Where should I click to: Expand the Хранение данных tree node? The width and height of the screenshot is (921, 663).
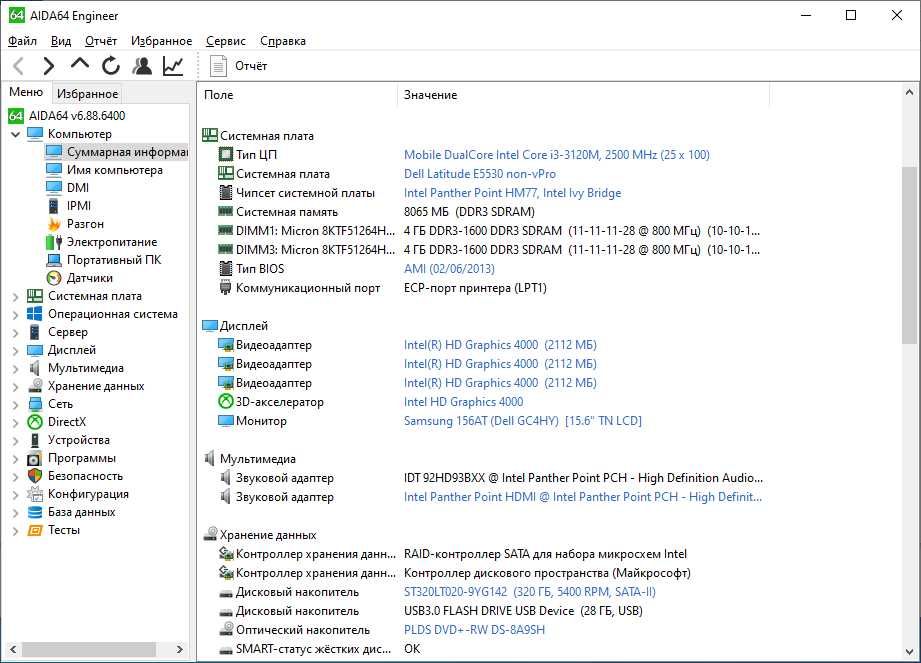click(x=16, y=387)
